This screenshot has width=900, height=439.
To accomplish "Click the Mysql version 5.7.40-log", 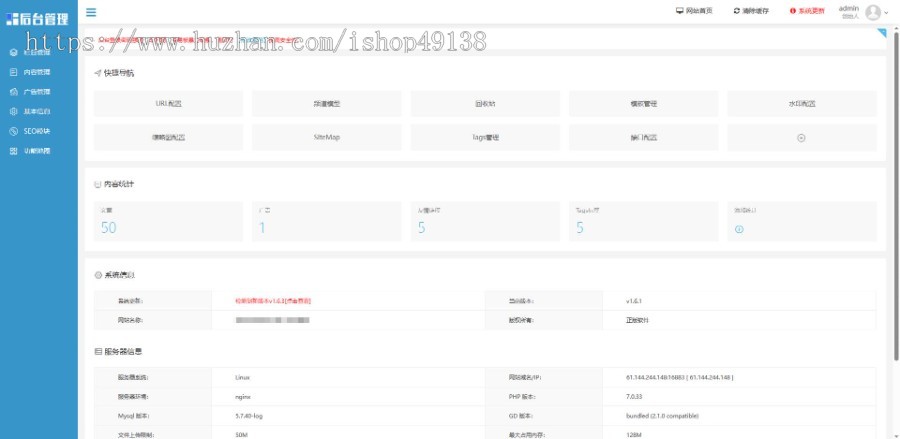I will 249,416.
